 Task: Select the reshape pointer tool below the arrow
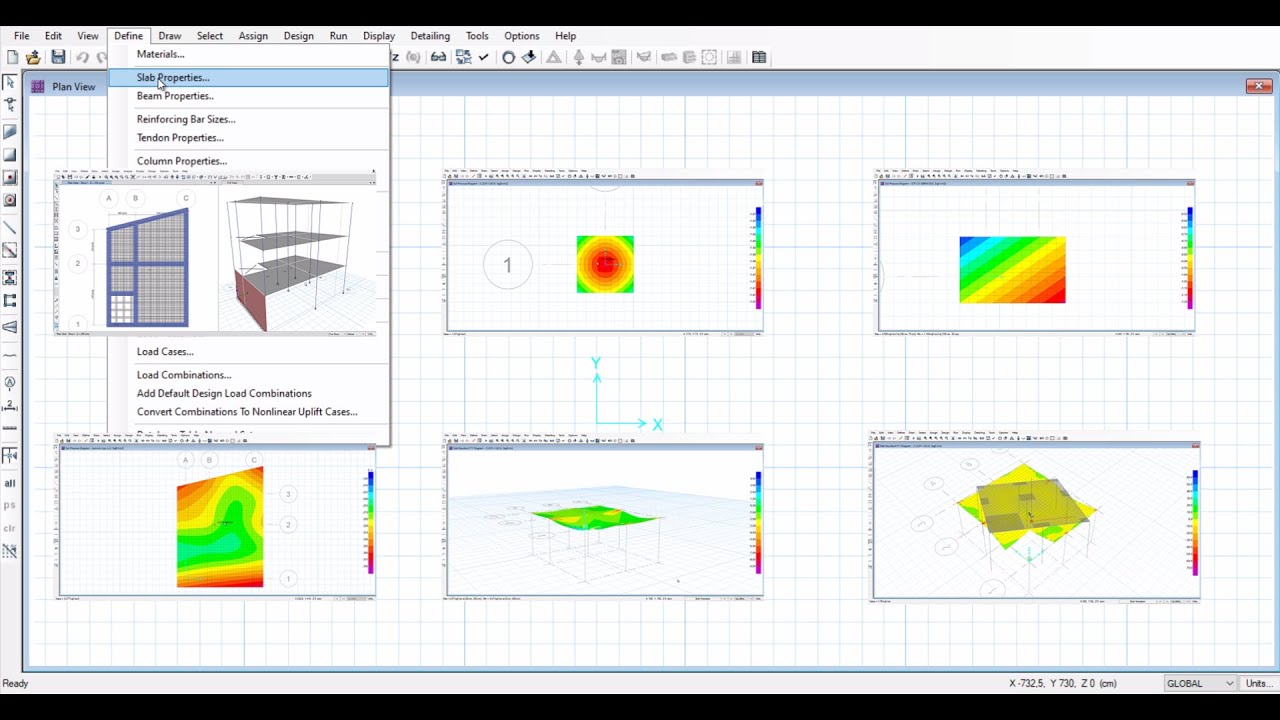pyautogui.click(x=10, y=105)
